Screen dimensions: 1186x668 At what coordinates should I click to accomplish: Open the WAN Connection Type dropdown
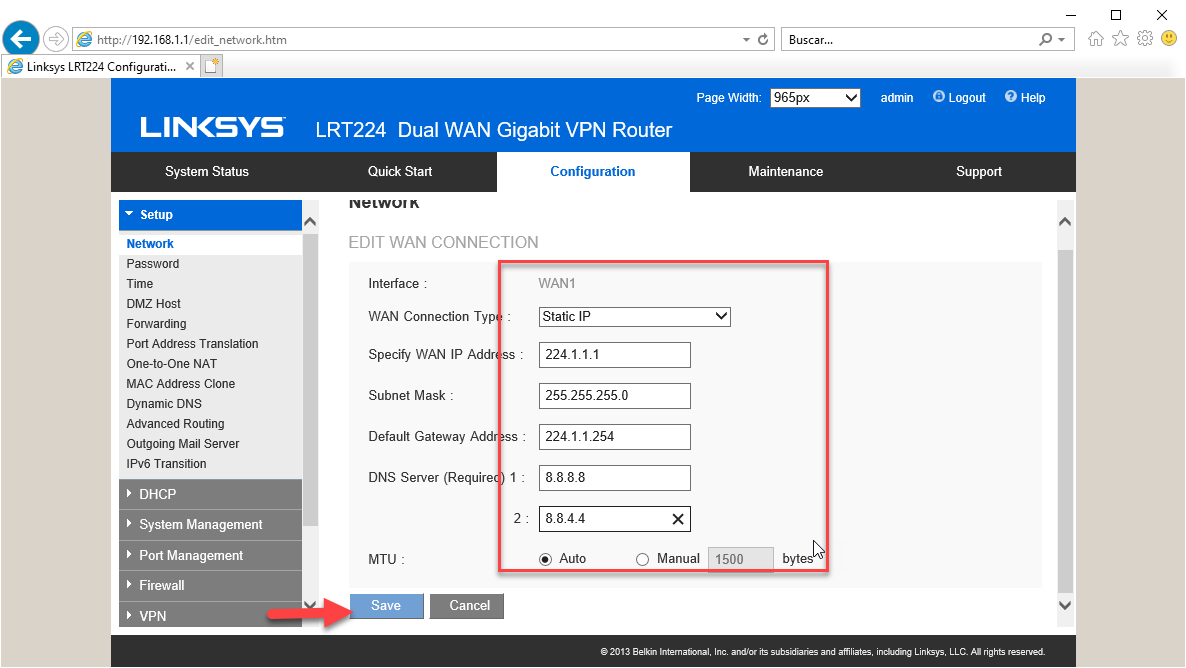(634, 317)
